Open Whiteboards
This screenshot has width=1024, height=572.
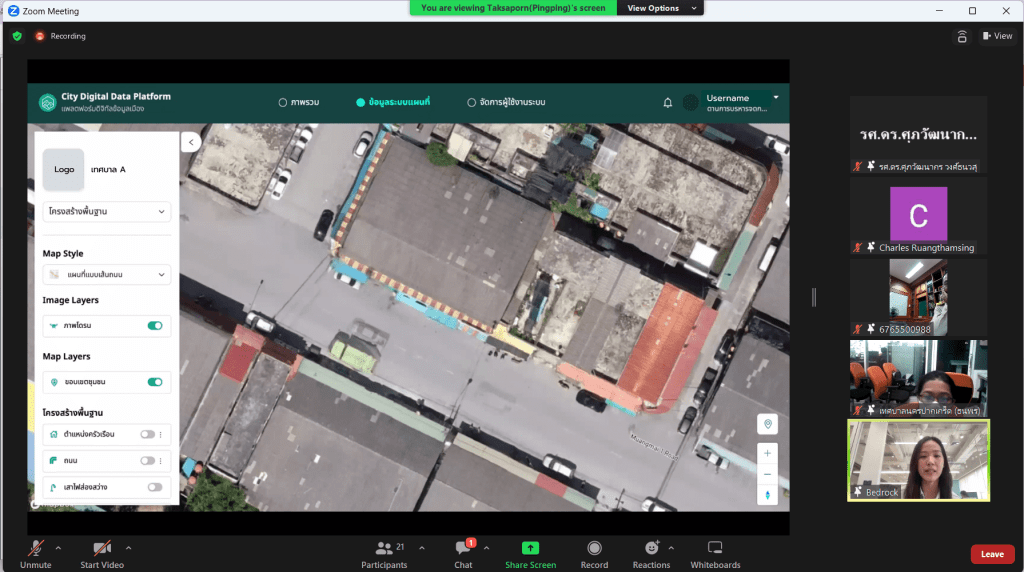[x=715, y=554]
